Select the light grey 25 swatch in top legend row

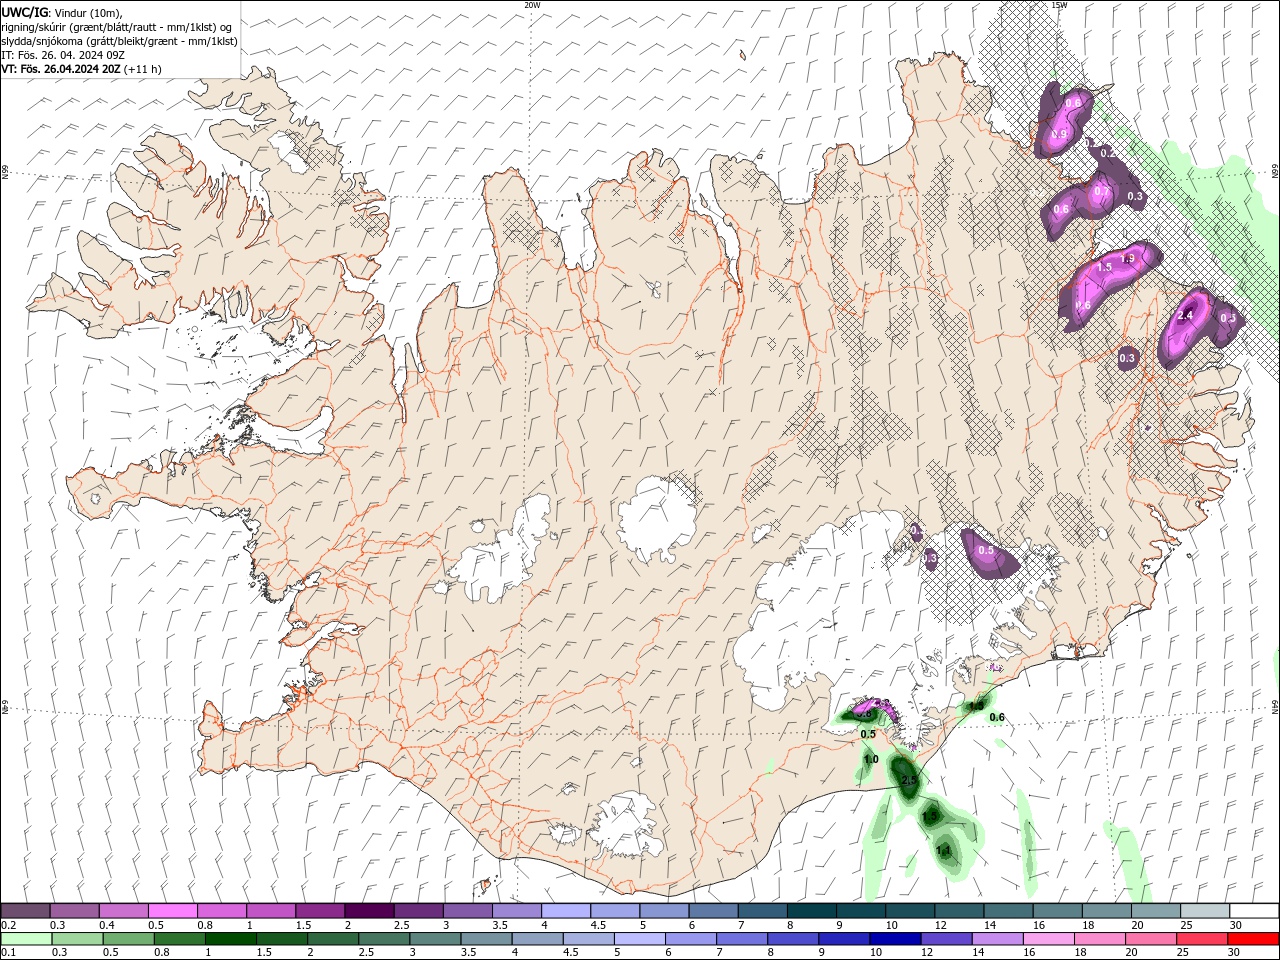tap(1205, 911)
